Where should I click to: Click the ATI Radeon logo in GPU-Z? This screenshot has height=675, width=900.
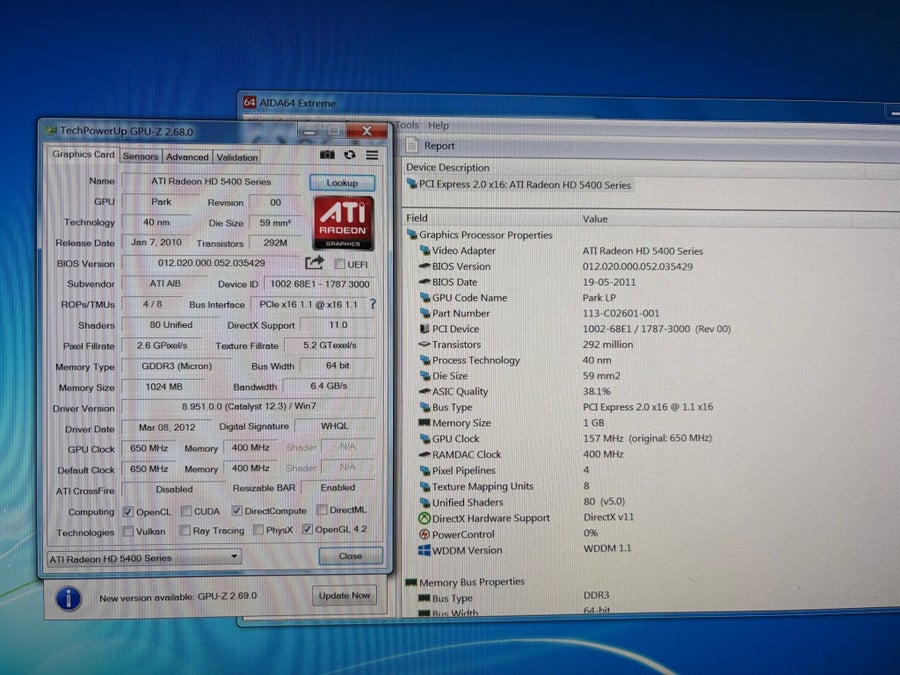tap(343, 223)
